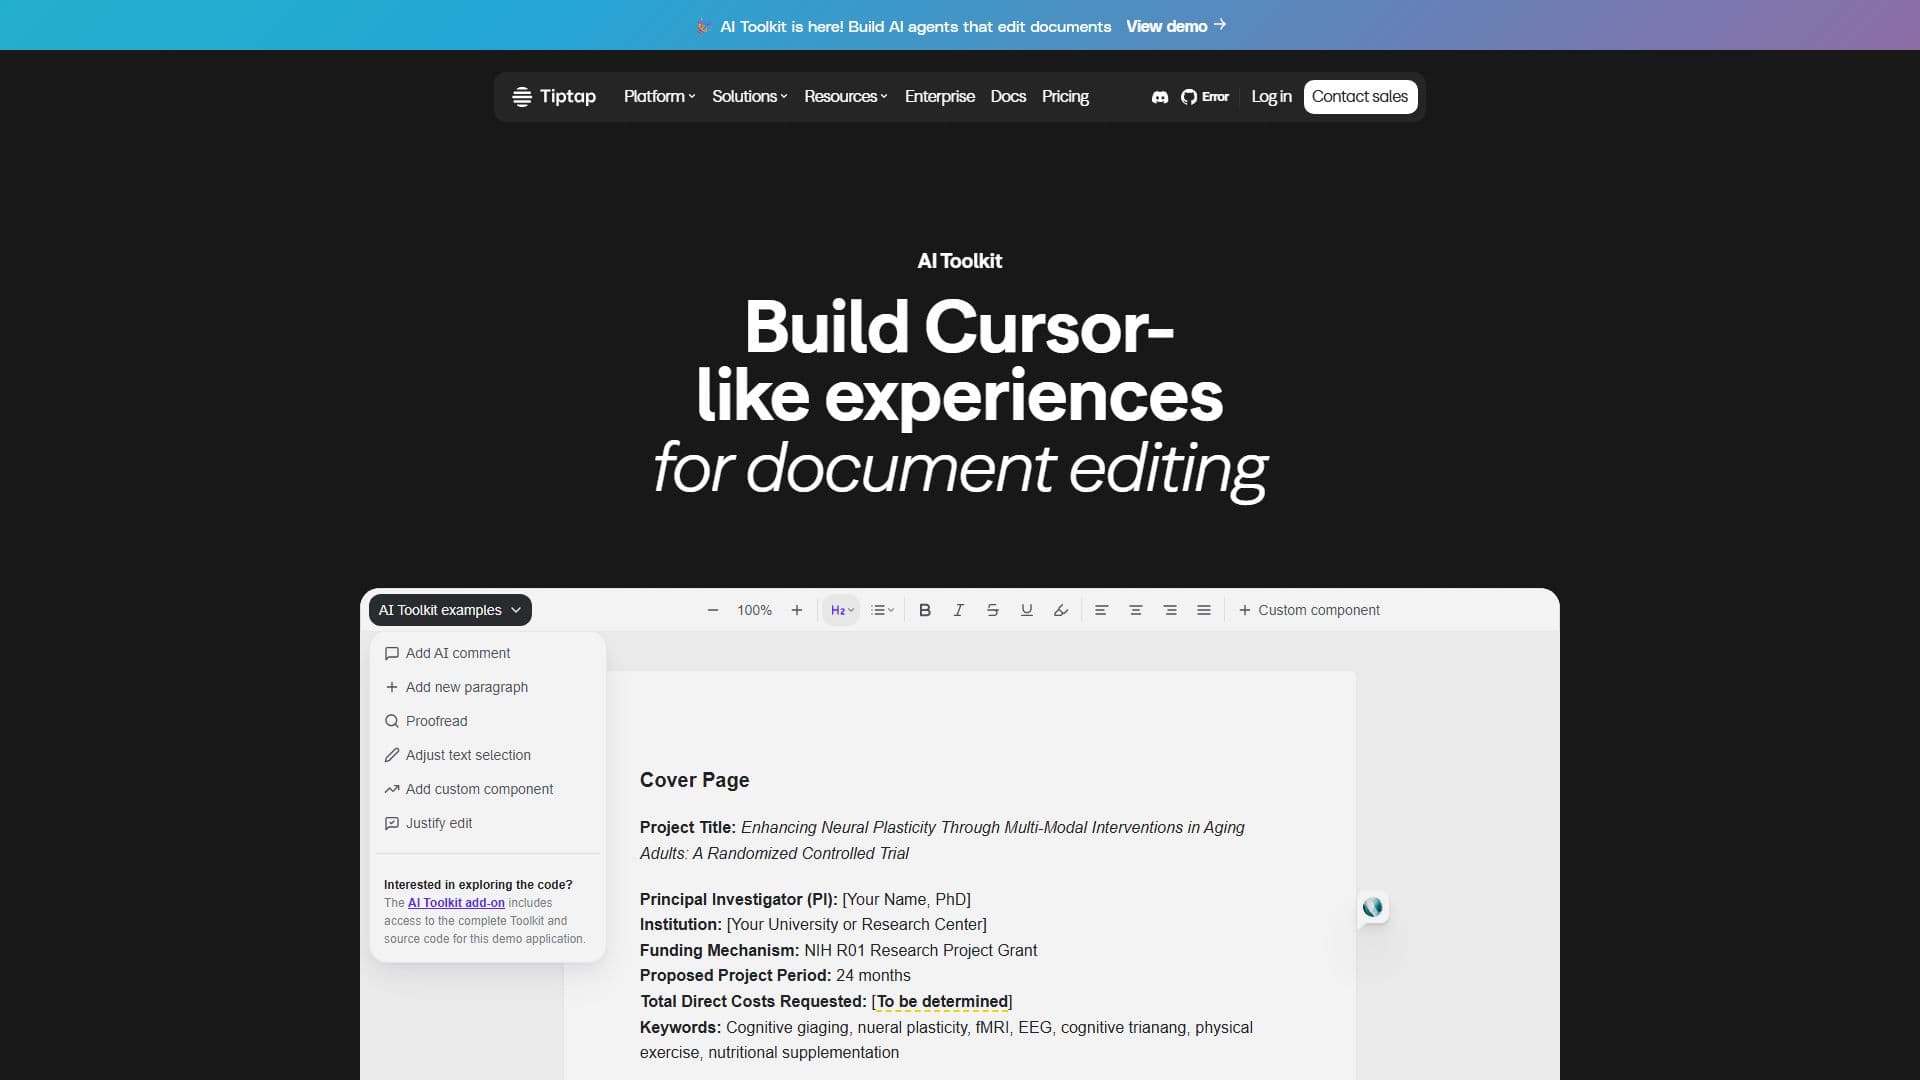
Task: Open the AI Toolkit add-on link
Action: pyautogui.click(x=456, y=903)
